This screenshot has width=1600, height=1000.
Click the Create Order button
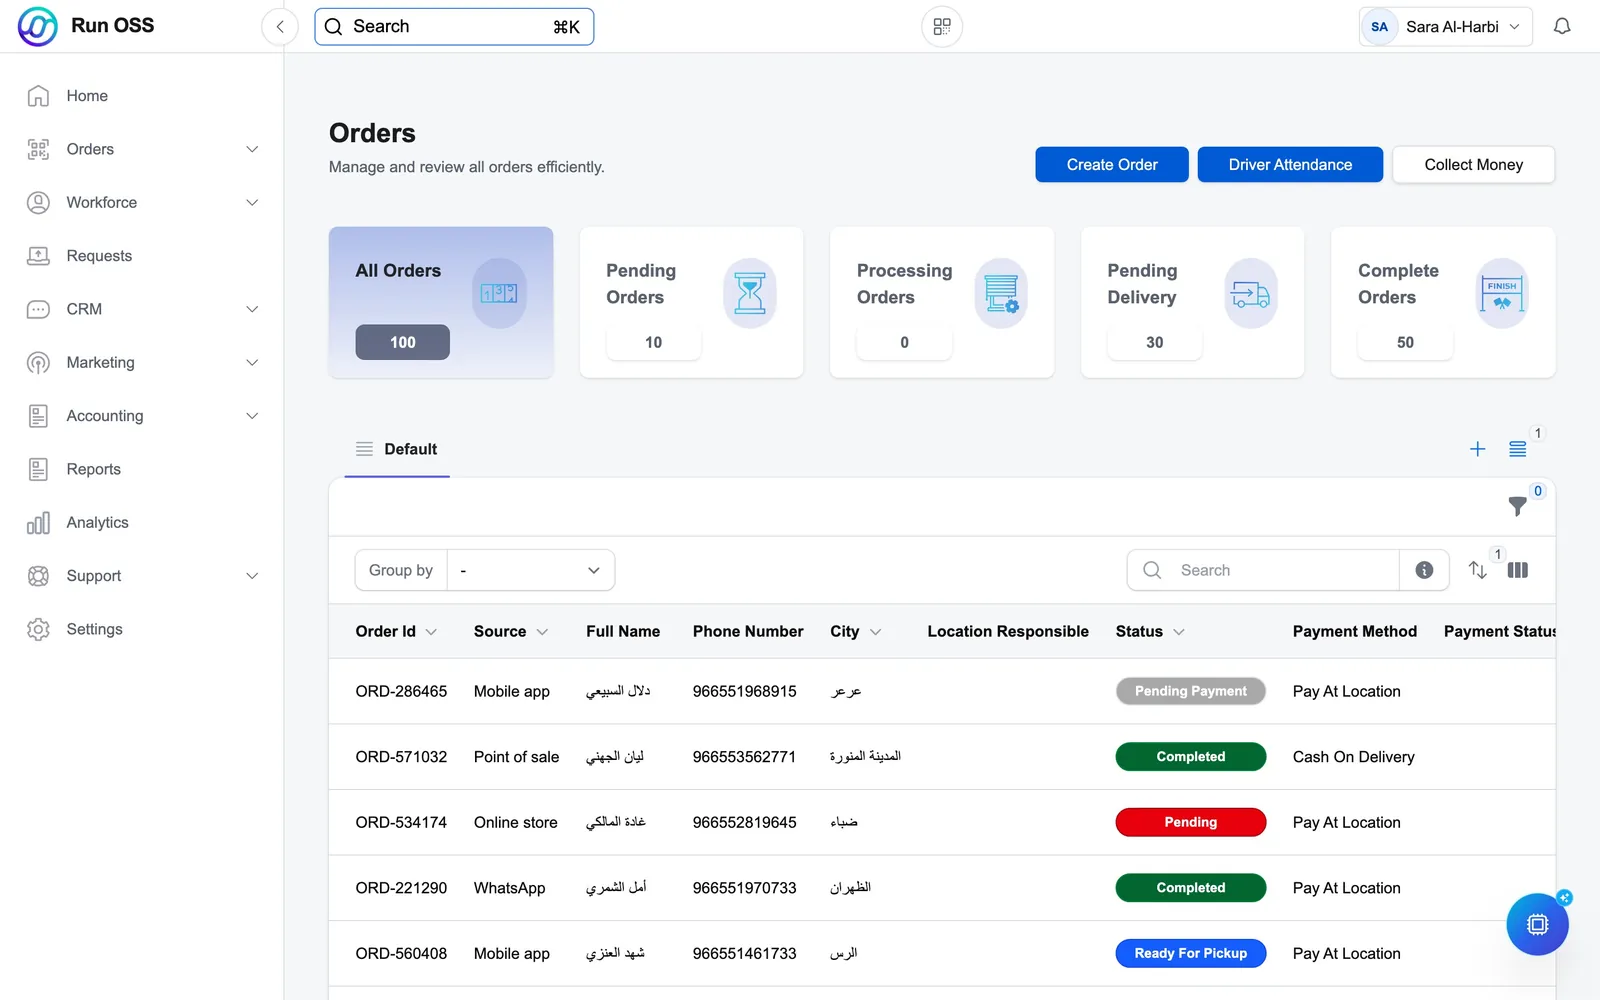pos(1112,165)
